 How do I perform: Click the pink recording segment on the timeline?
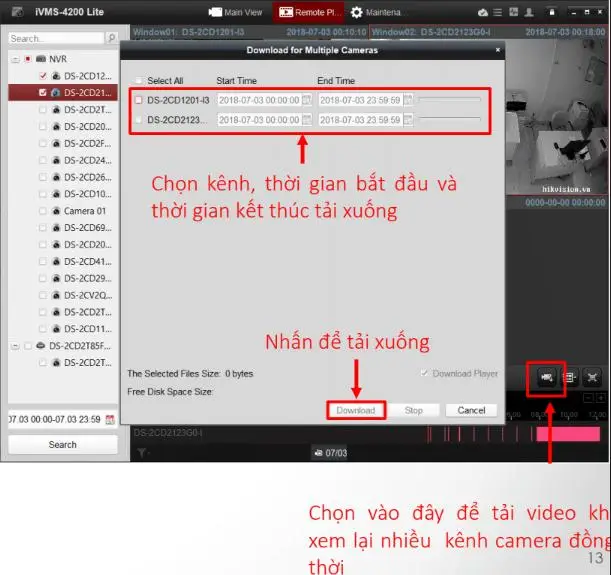pos(568,434)
